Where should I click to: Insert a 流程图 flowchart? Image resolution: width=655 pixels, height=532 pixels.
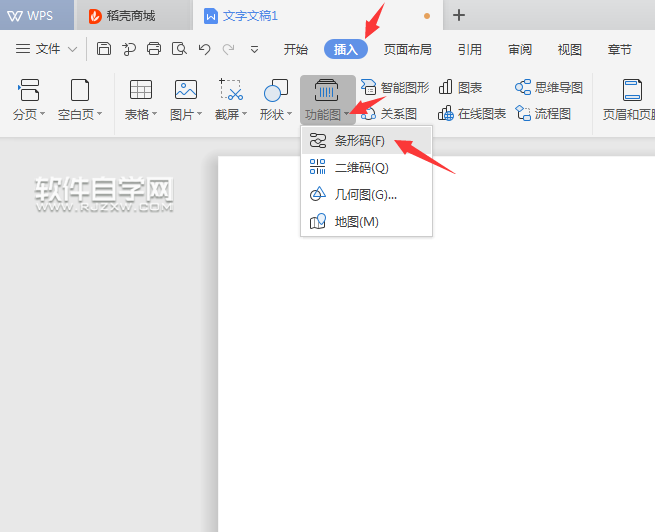click(x=543, y=114)
